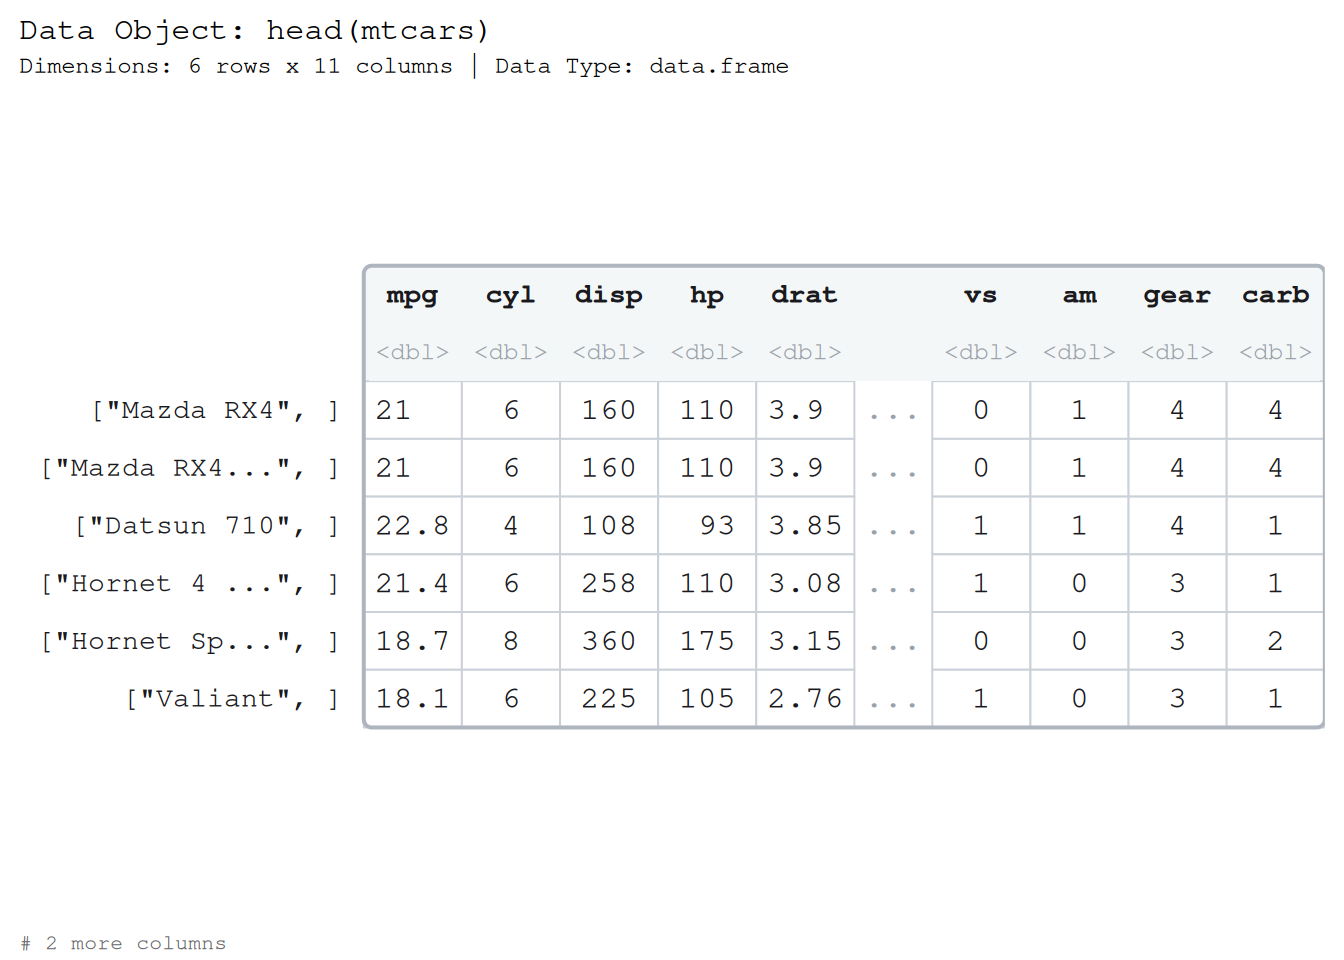Click the Mazda RX4 row label

coord(215,411)
